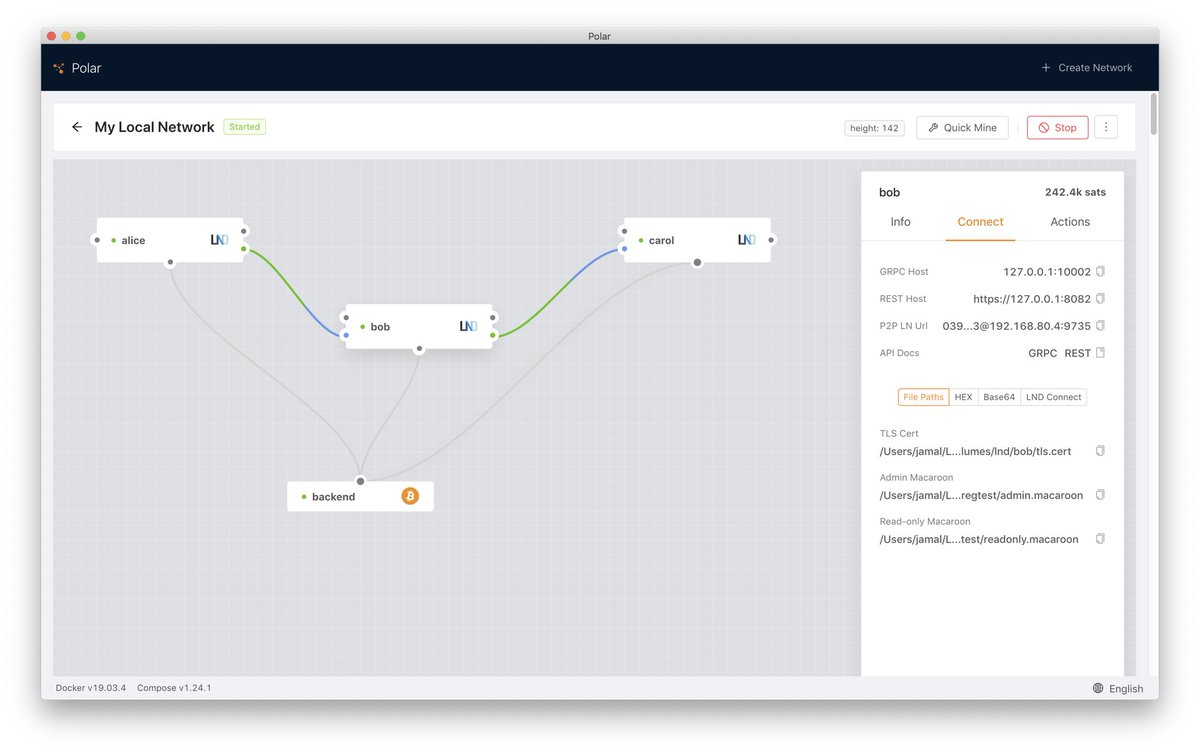Open REST API docs link
The height and width of the screenshot is (754, 1200).
coord(1078,353)
